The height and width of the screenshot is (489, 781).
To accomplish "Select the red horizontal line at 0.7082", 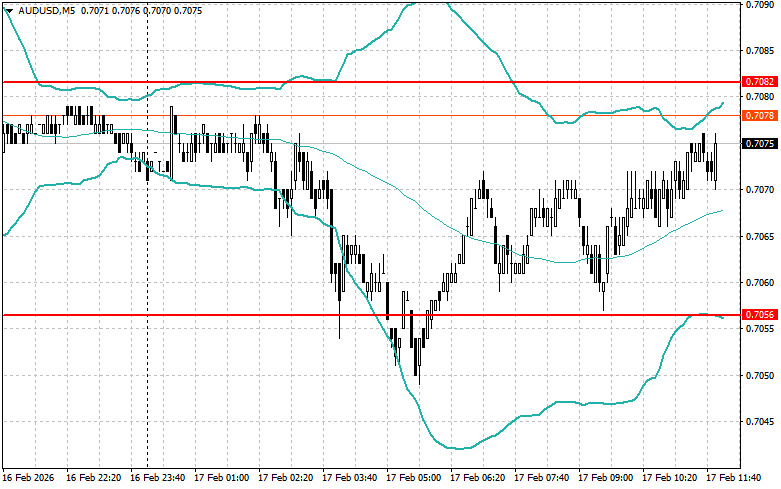I will coord(371,82).
